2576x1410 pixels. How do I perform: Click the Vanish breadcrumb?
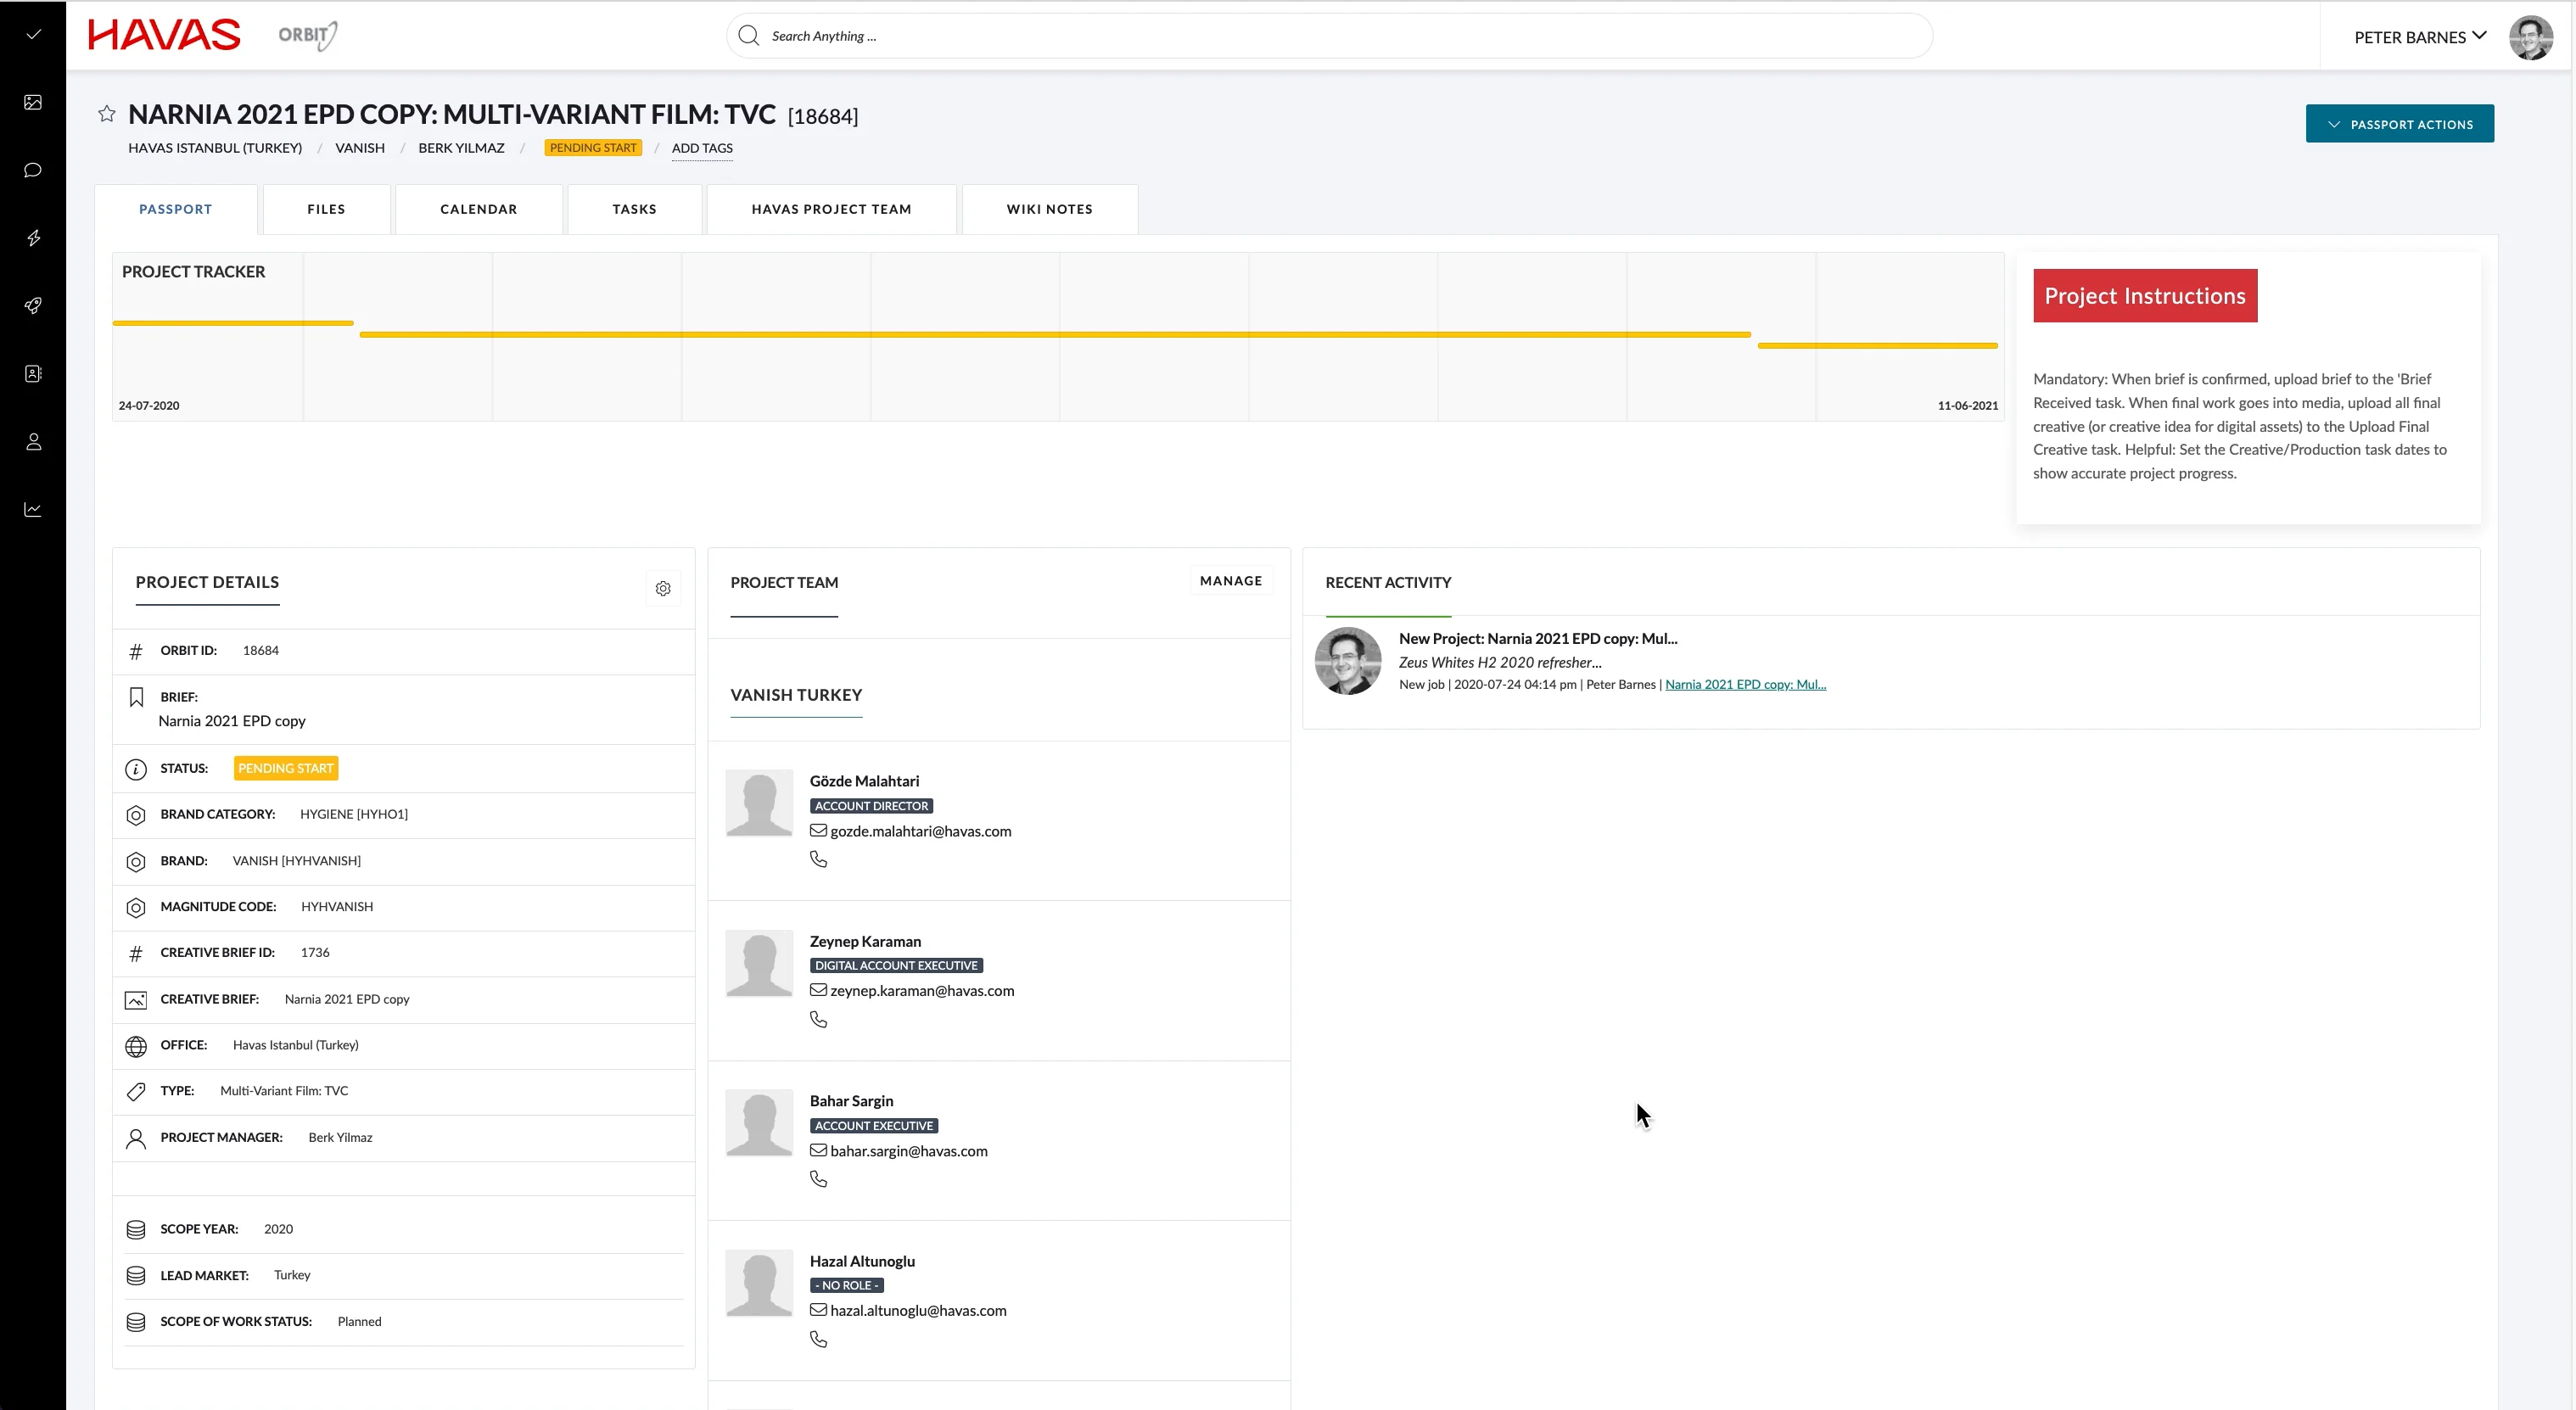click(360, 148)
